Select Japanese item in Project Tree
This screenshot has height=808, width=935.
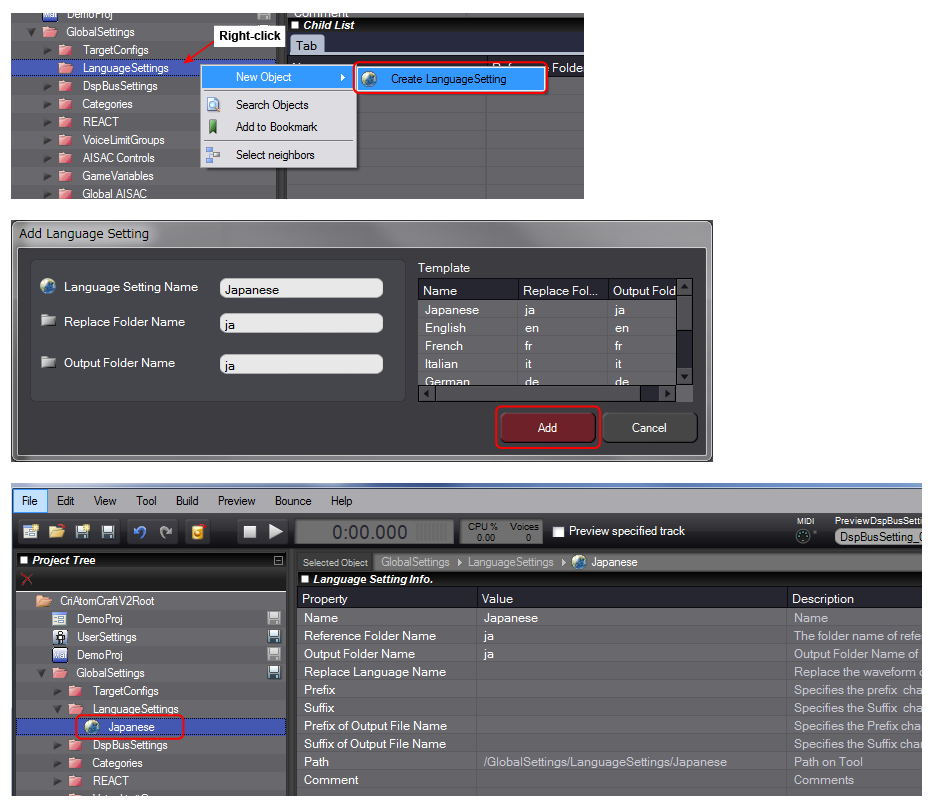131,727
